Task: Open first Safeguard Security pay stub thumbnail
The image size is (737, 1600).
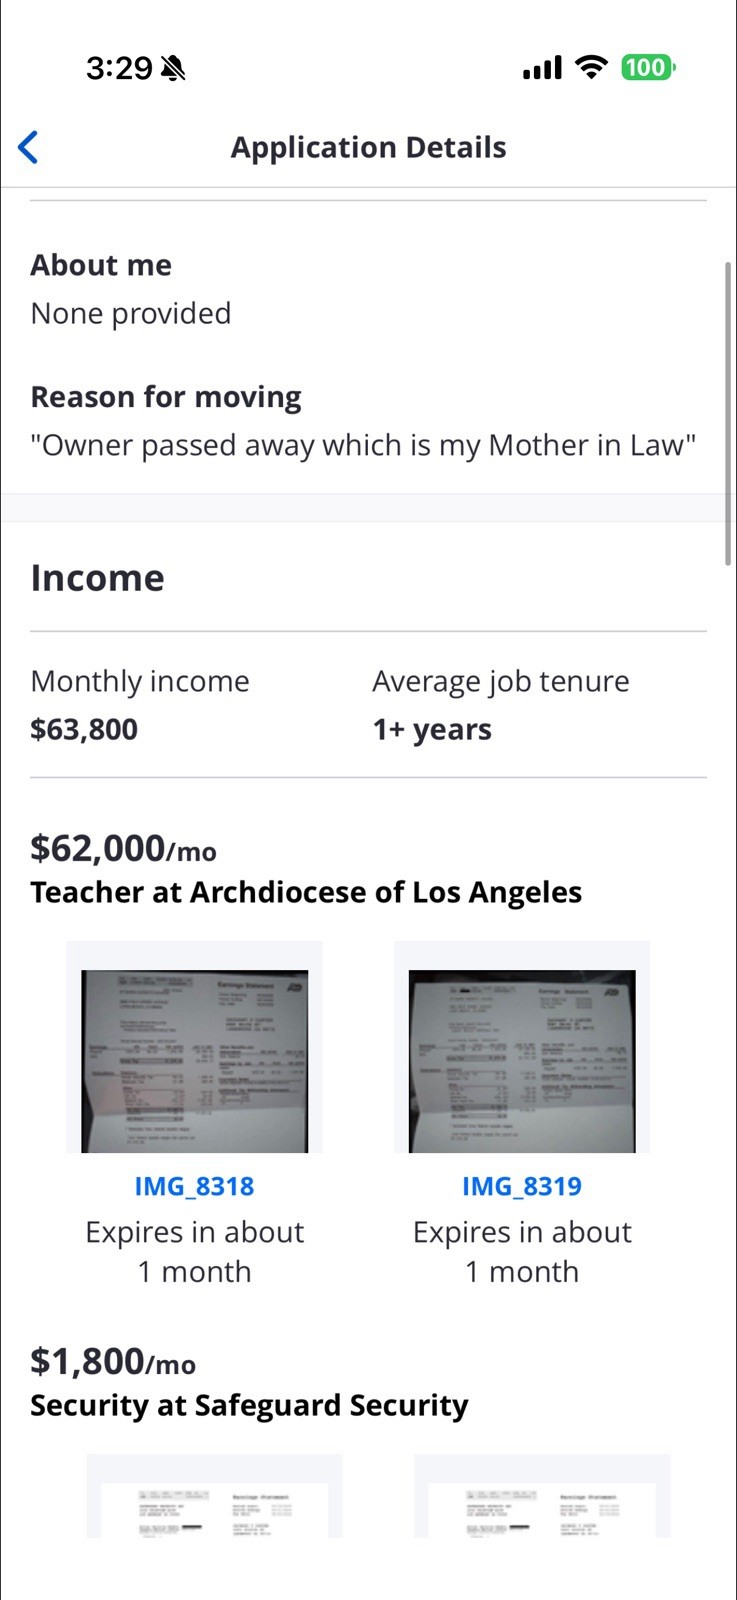Action: coord(214,1496)
